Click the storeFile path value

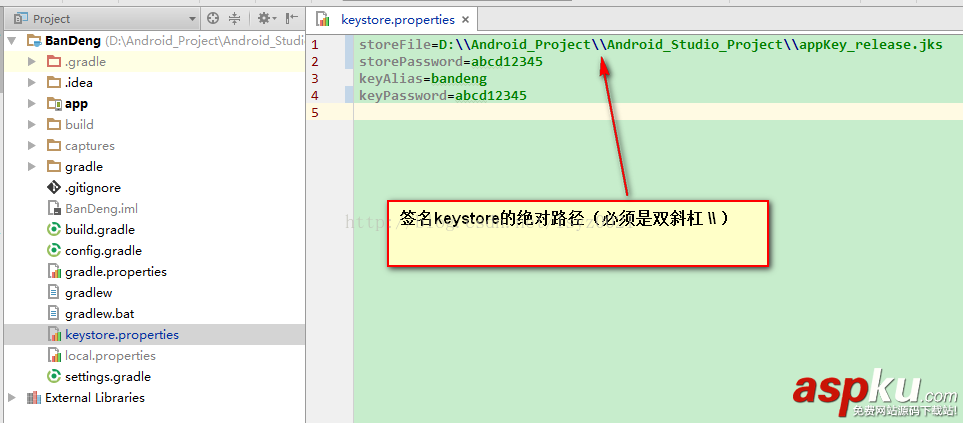click(x=690, y=45)
